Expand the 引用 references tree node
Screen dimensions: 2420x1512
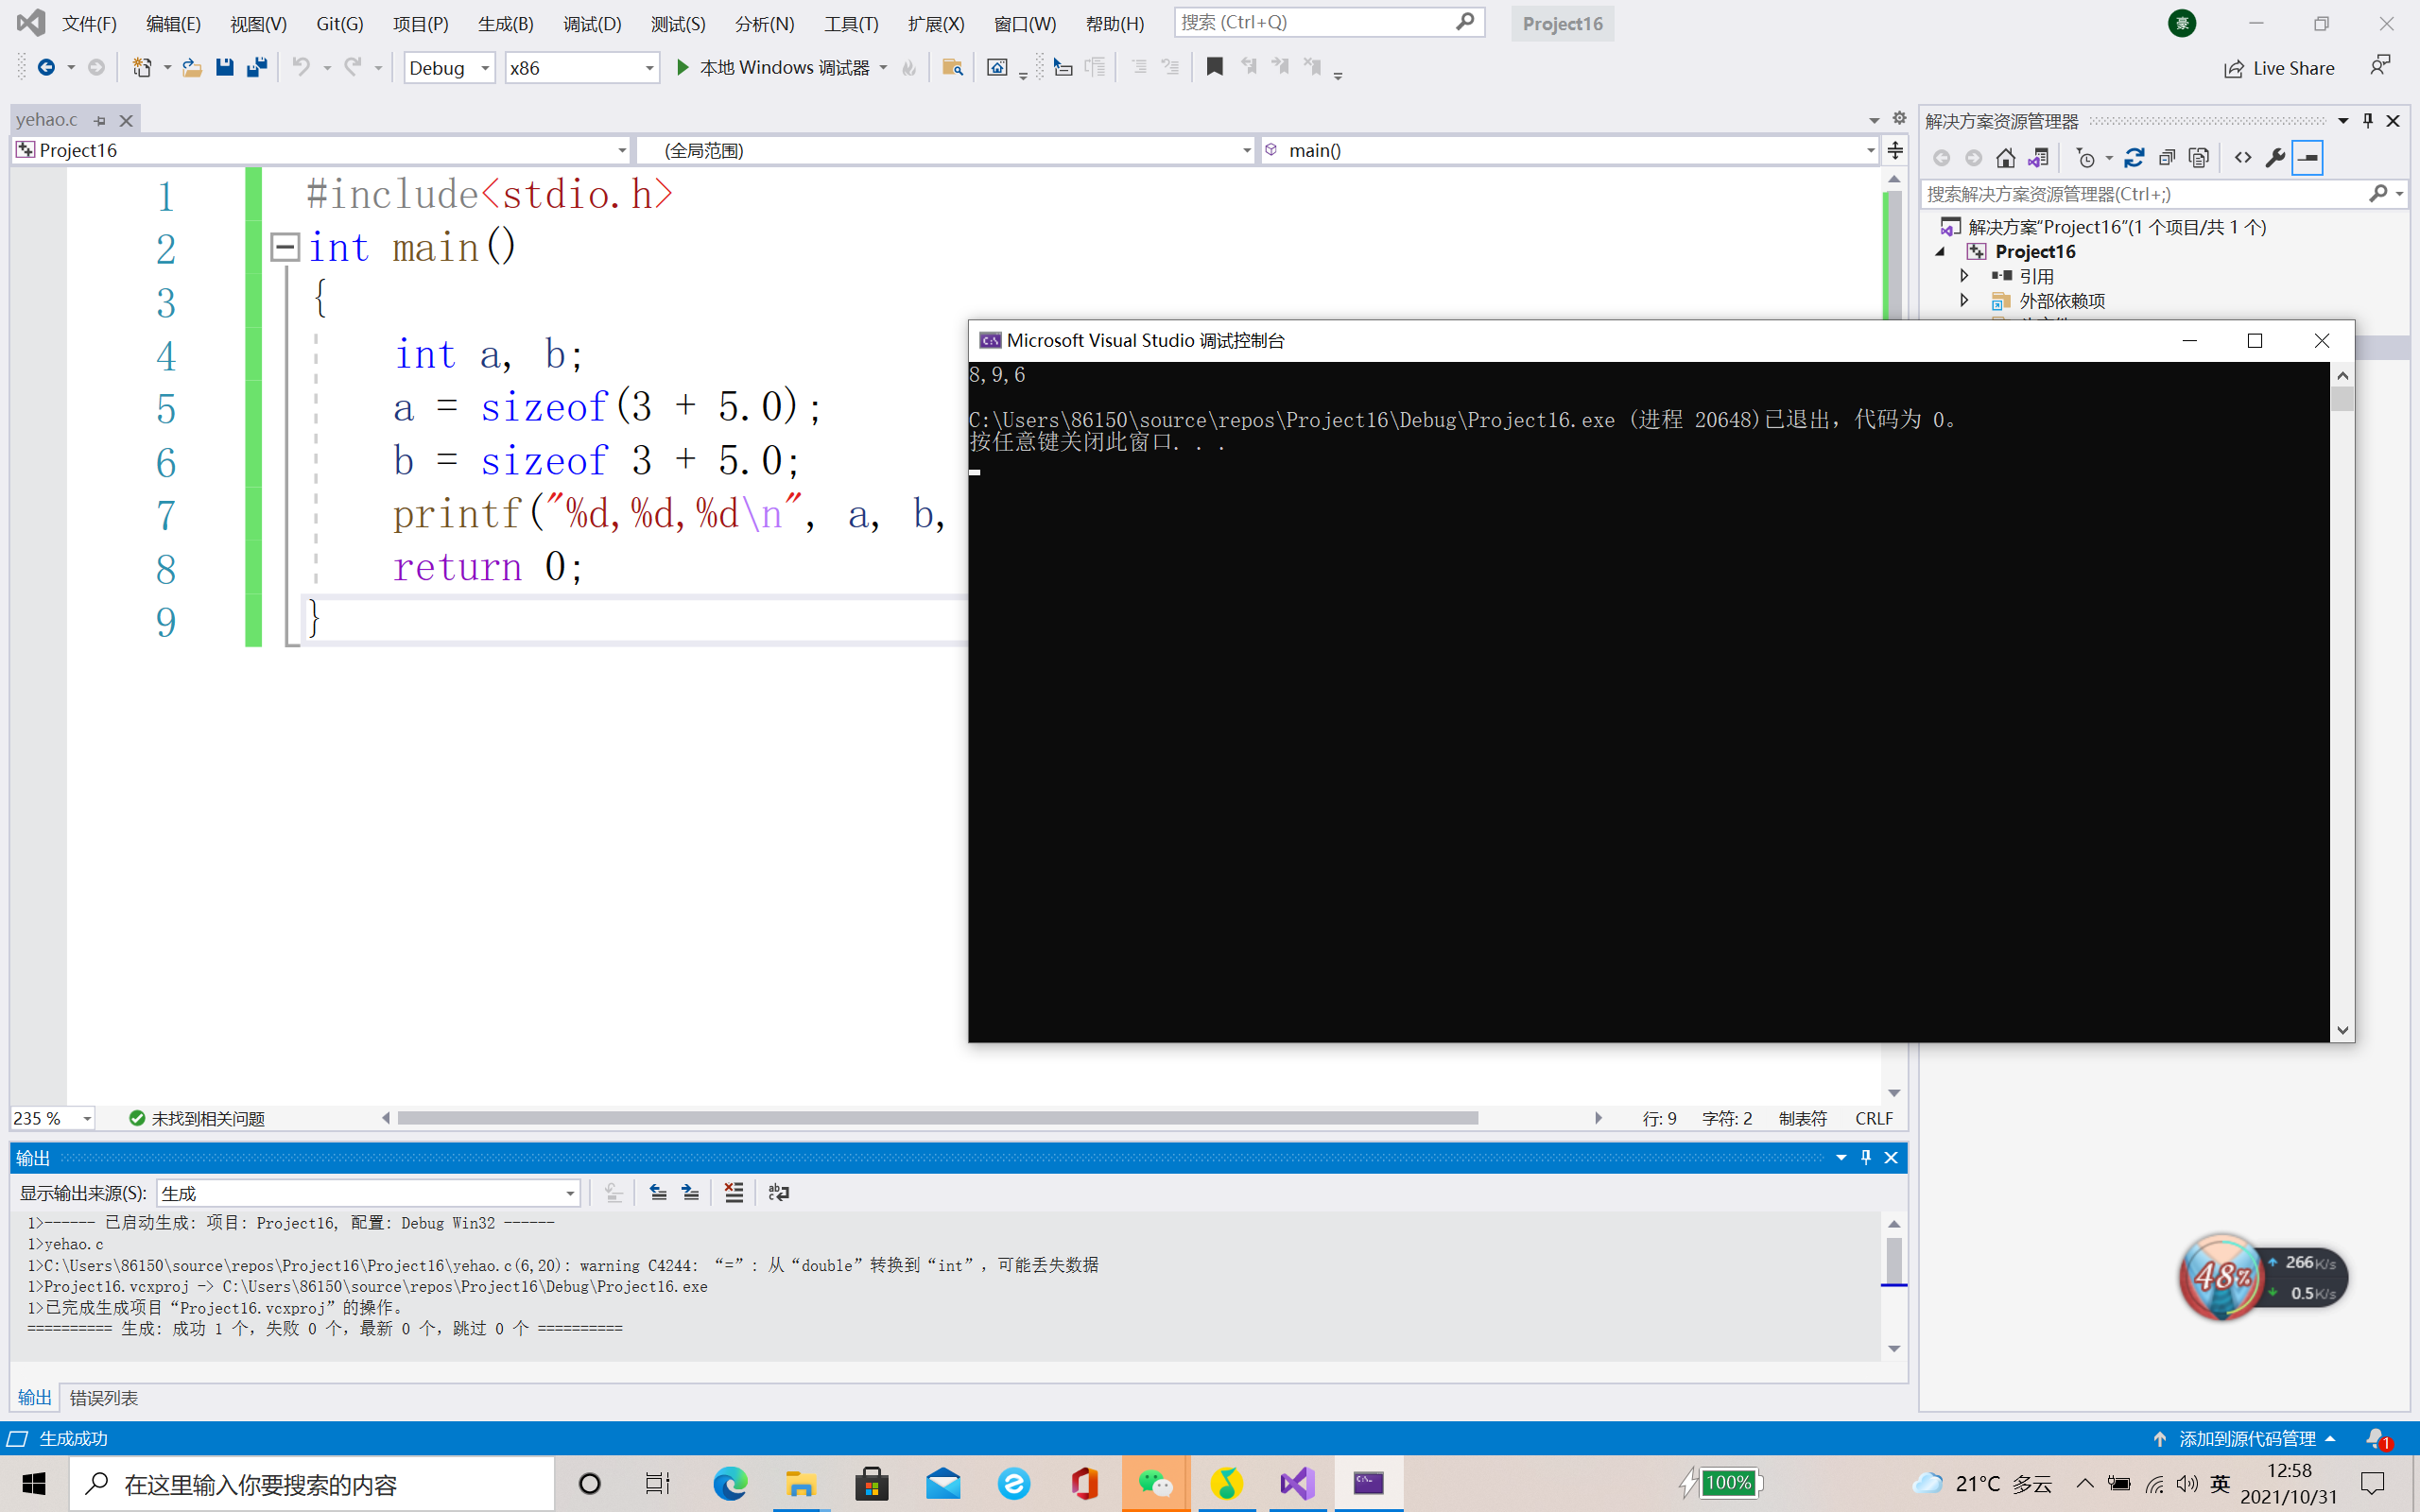click(1964, 276)
